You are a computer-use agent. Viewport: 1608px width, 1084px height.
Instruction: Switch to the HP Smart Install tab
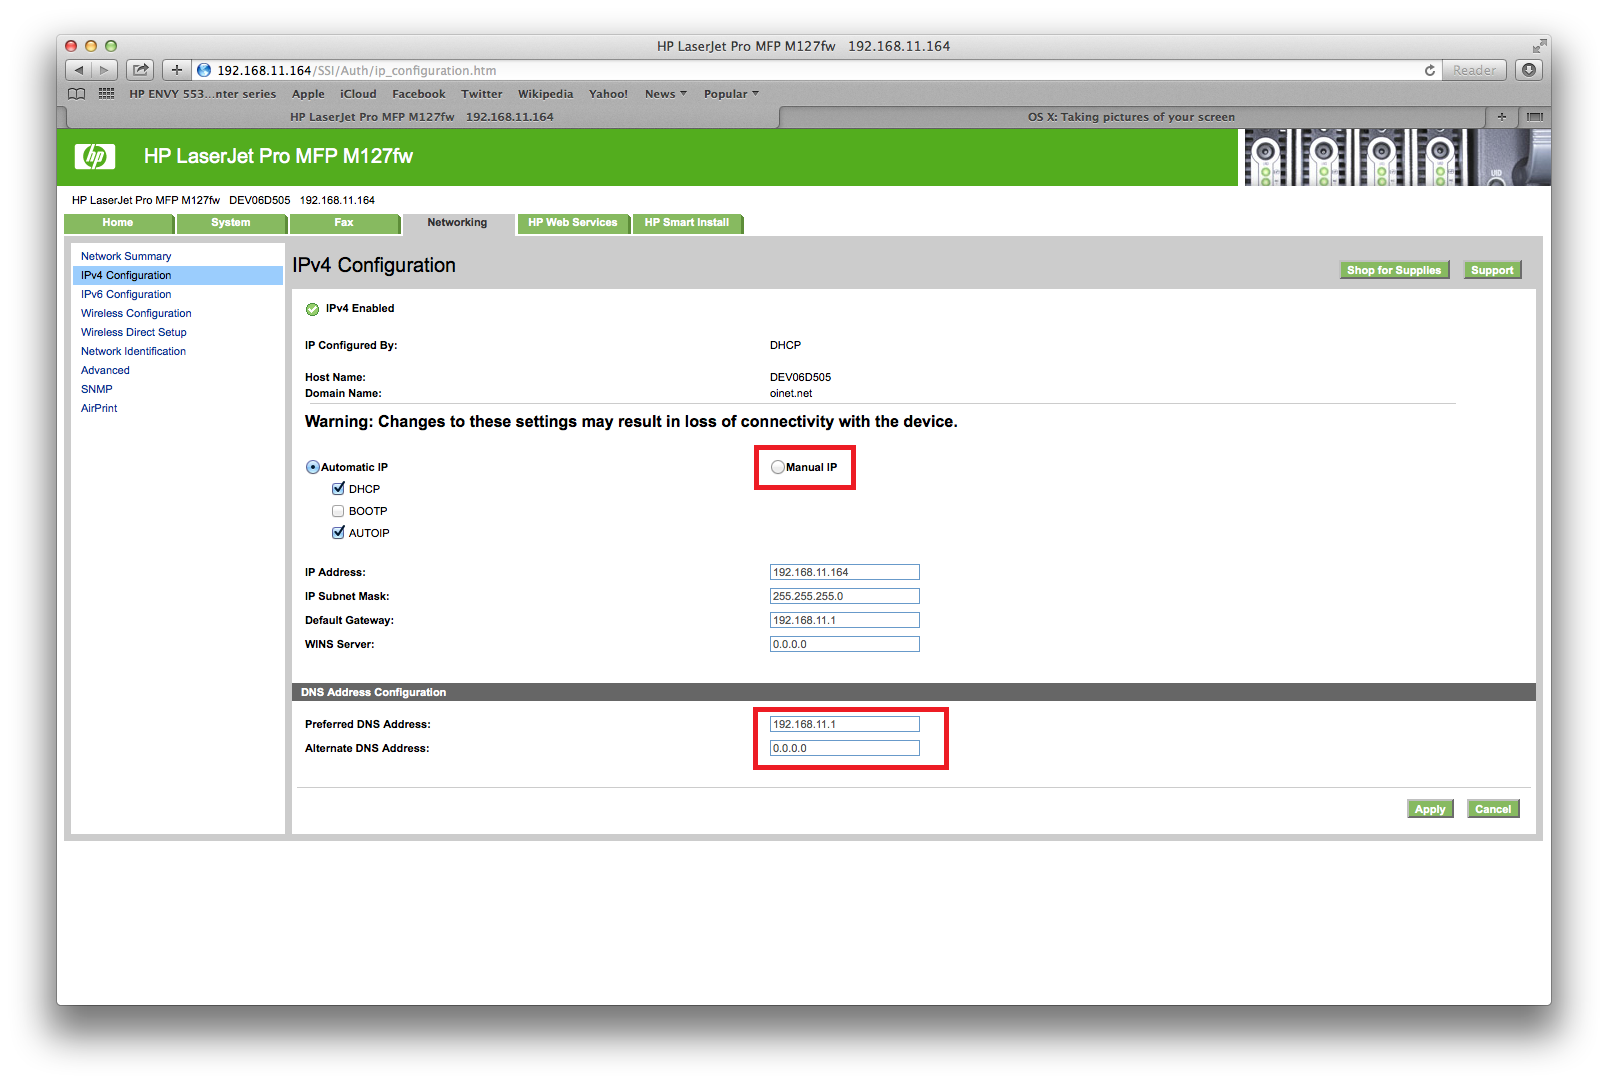click(687, 223)
